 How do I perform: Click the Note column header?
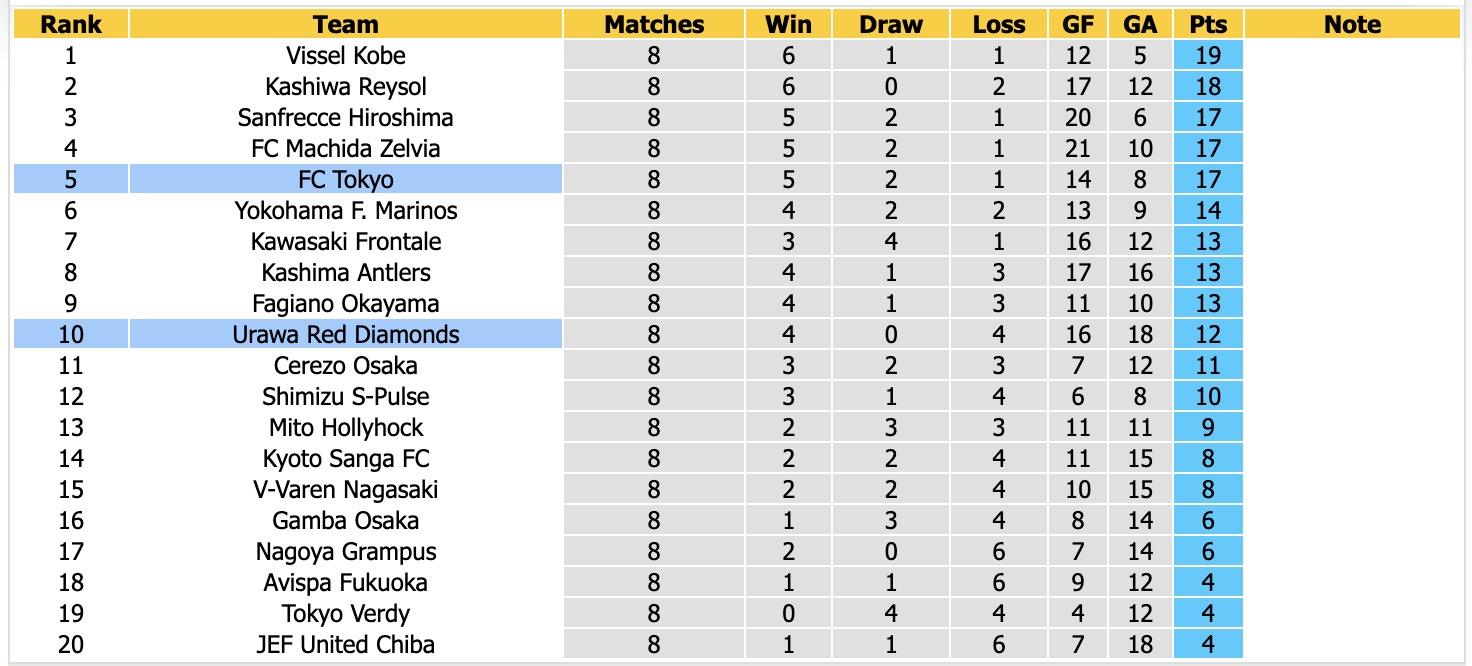[x=1352, y=25]
